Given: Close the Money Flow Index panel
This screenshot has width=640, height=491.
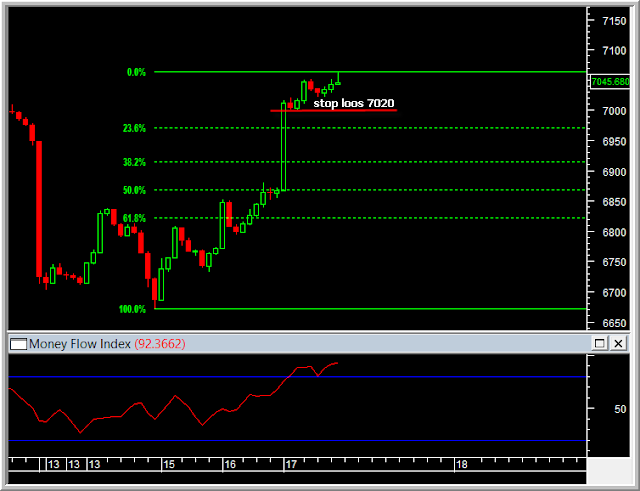Looking at the screenshot, I should pos(618,344).
